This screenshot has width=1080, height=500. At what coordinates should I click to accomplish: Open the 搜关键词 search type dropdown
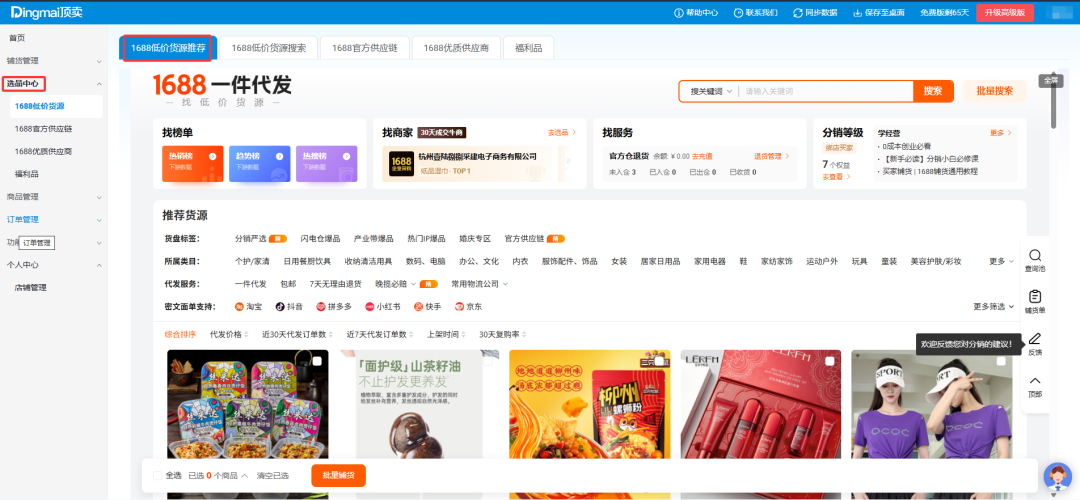711,91
